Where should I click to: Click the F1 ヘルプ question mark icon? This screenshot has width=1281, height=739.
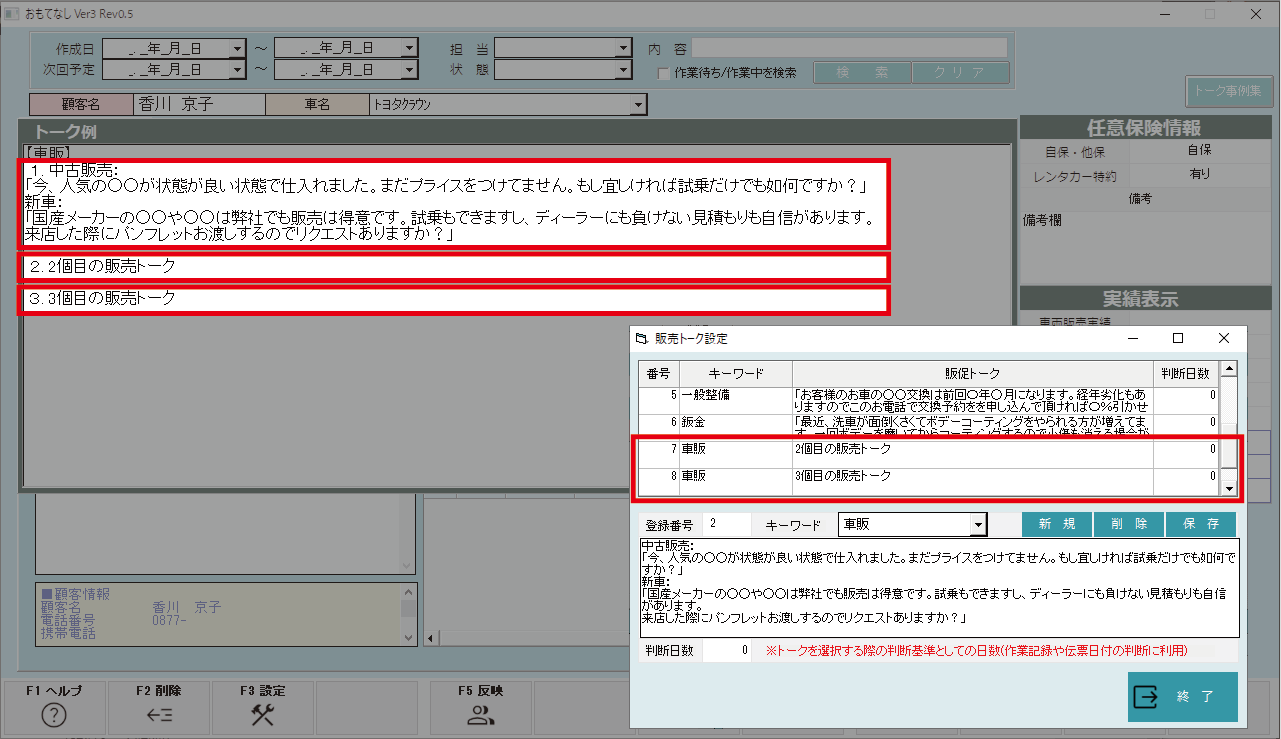pos(54,714)
